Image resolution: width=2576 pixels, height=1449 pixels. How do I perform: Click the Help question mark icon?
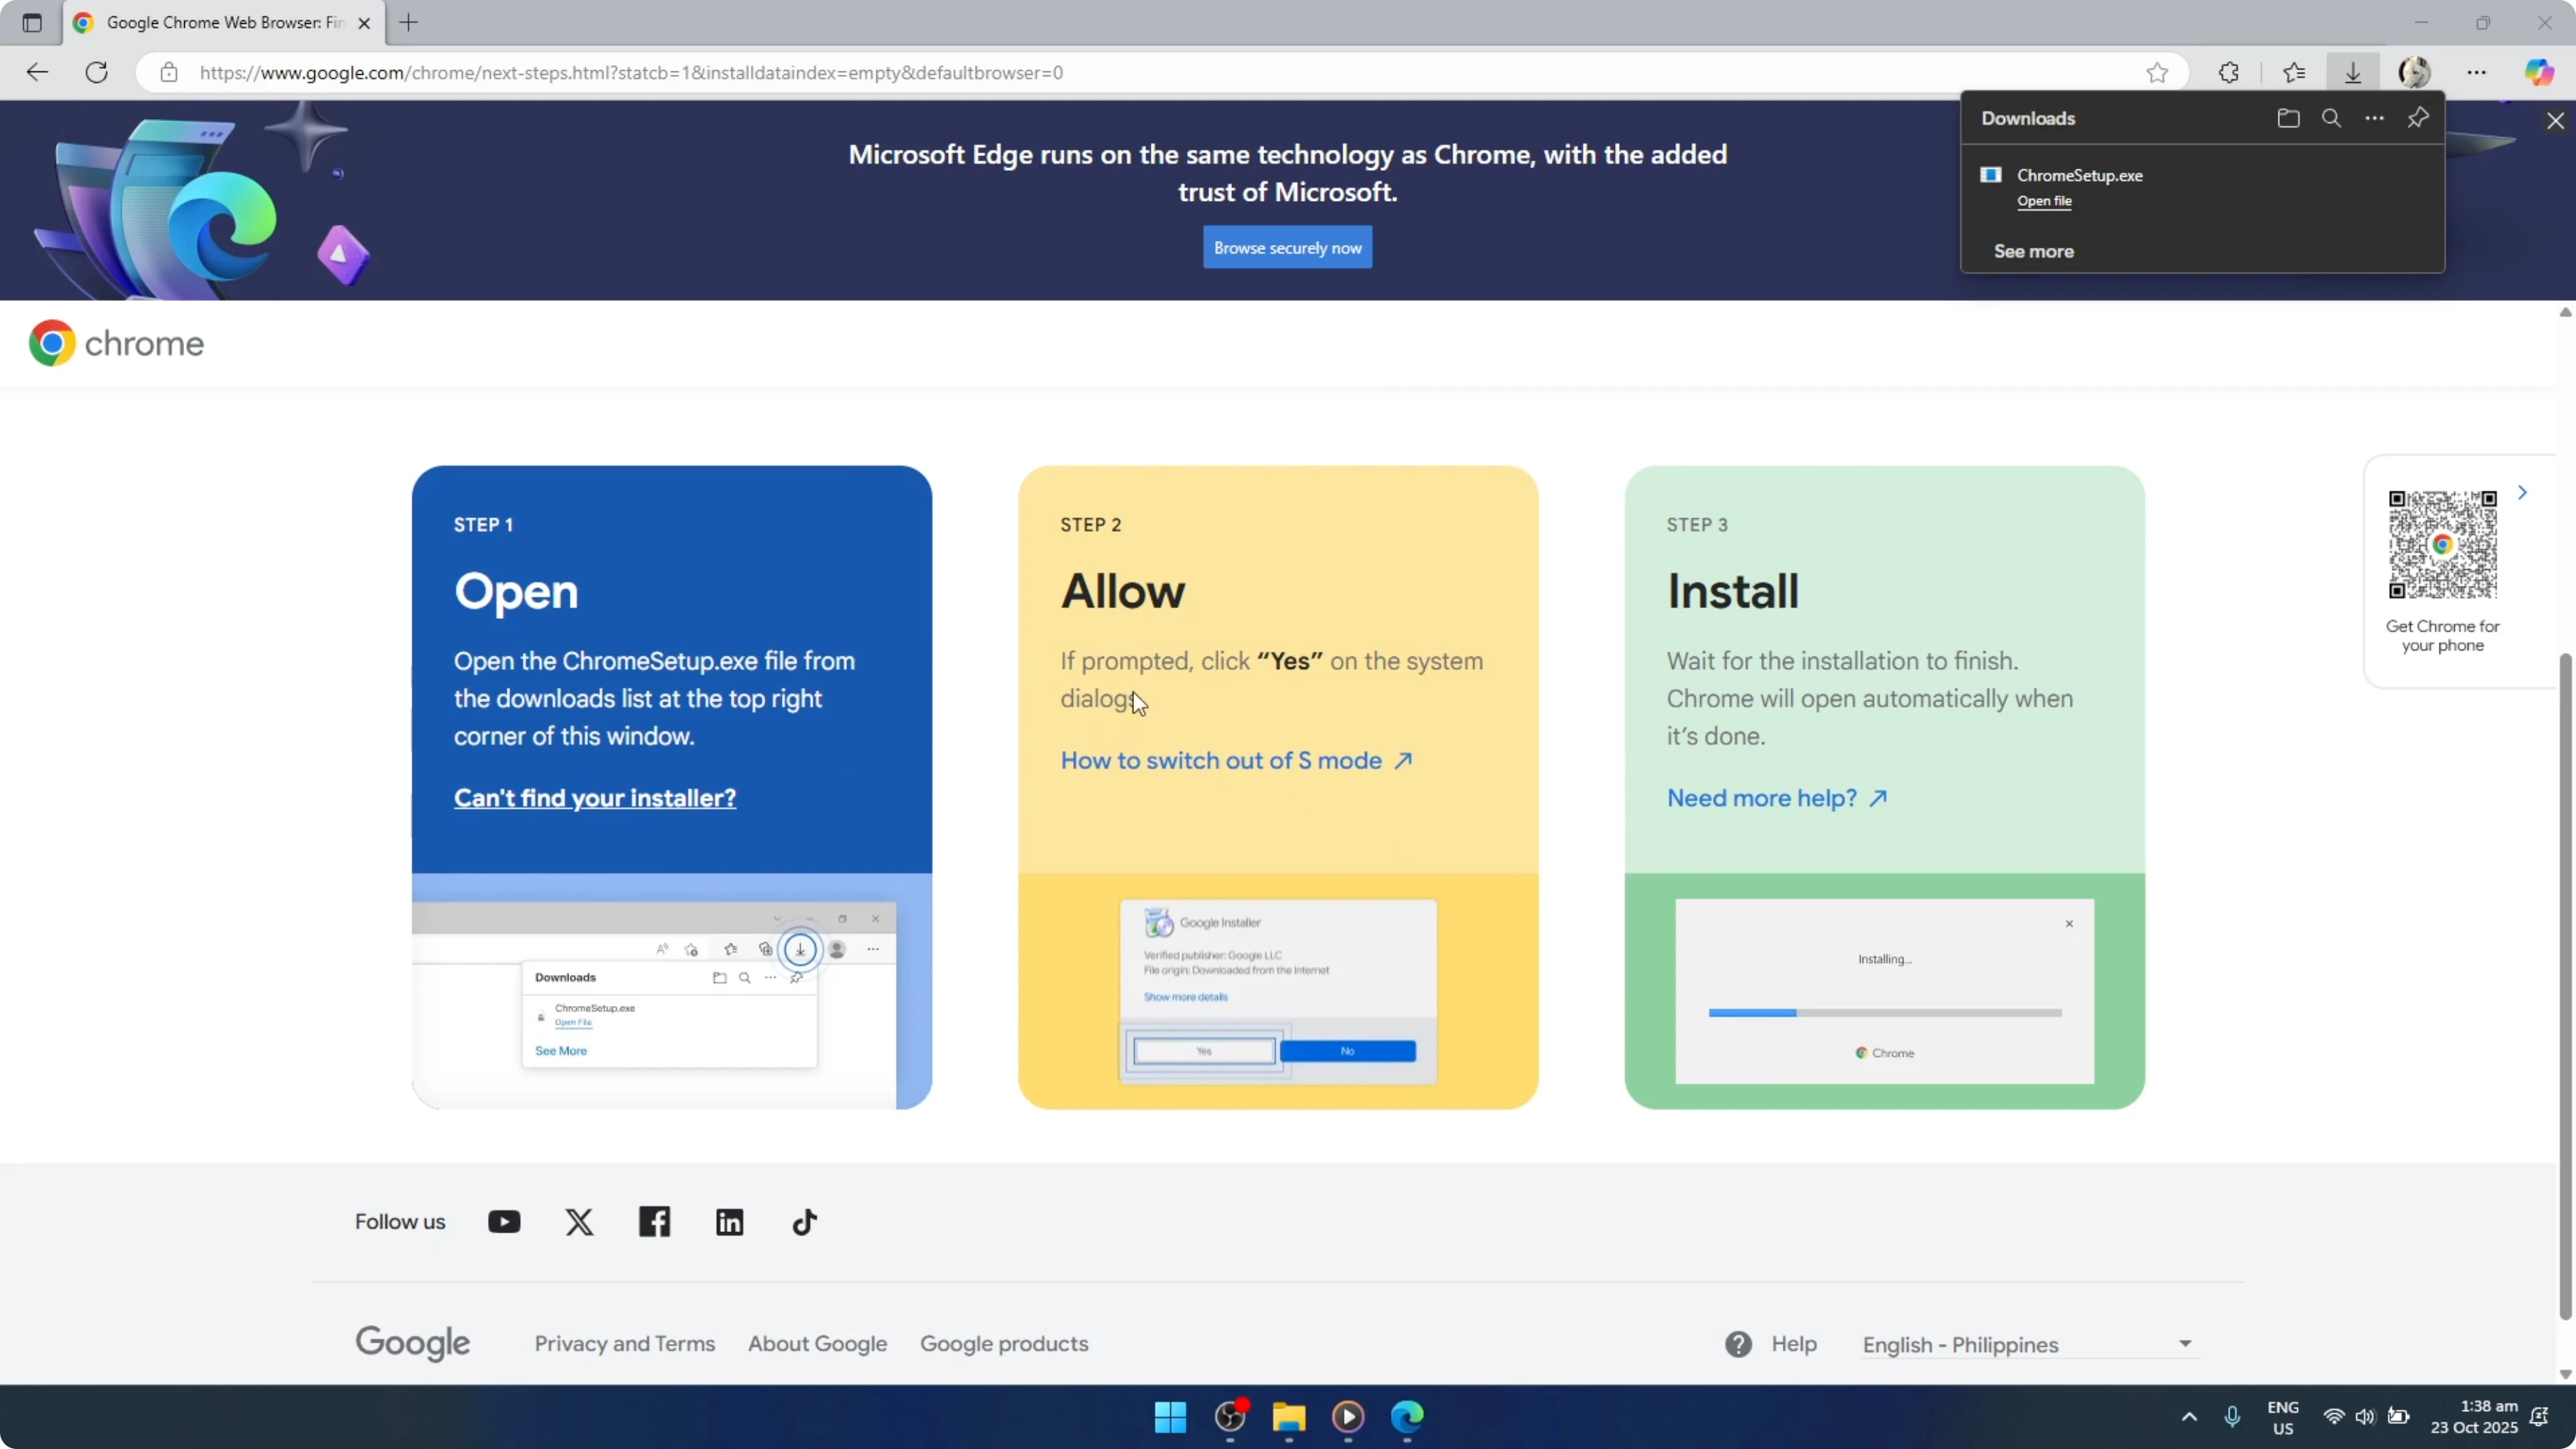coord(1739,1344)
